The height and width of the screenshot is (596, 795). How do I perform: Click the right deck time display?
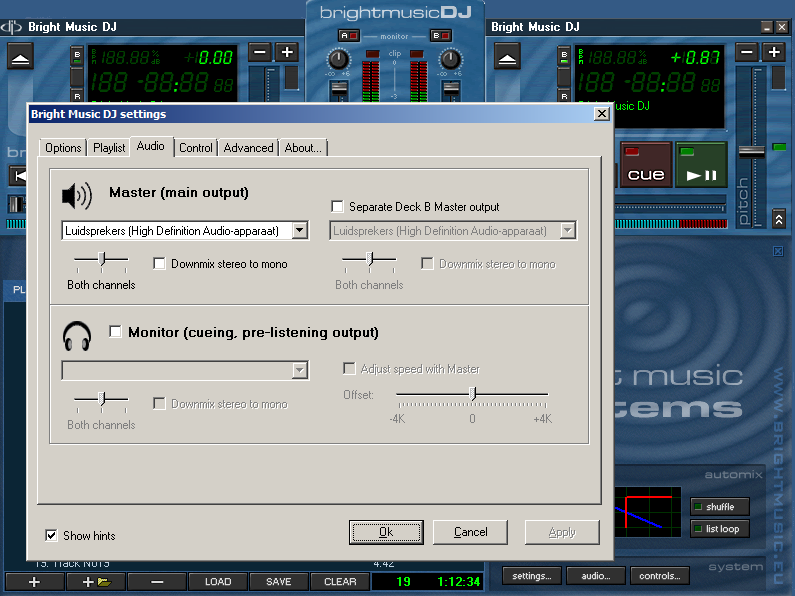pyautogui.click(x=650, y=83)
